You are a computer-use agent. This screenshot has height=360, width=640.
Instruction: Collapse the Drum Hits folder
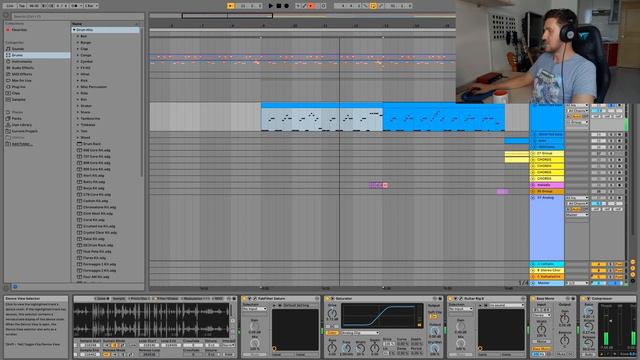point(74,30)
